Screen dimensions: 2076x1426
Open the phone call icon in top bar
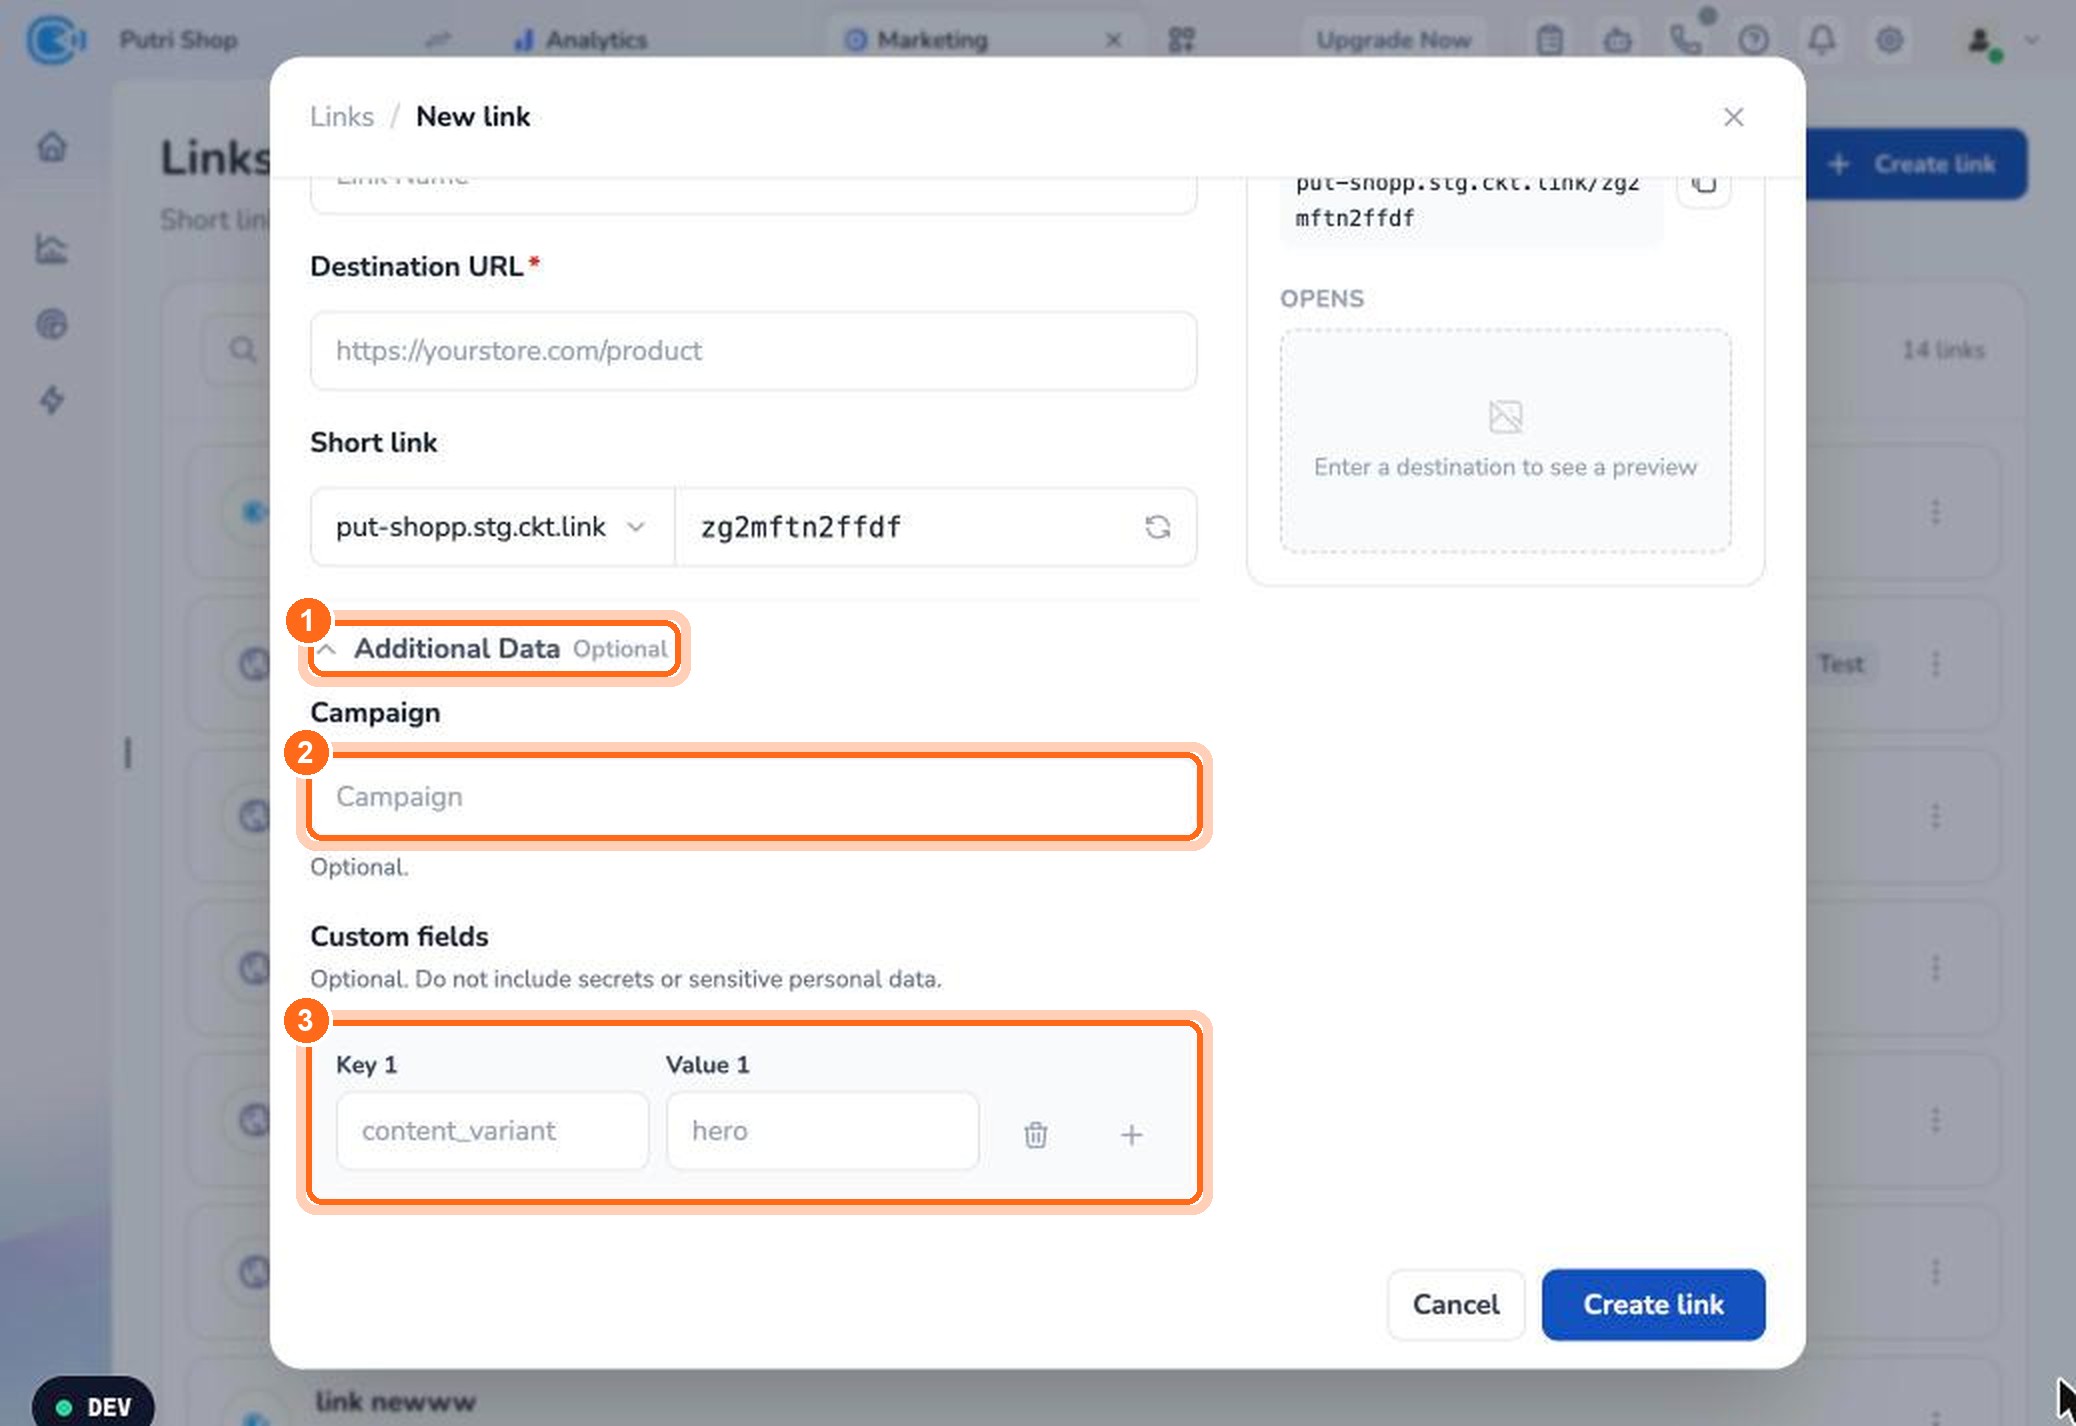[1685, 40]
